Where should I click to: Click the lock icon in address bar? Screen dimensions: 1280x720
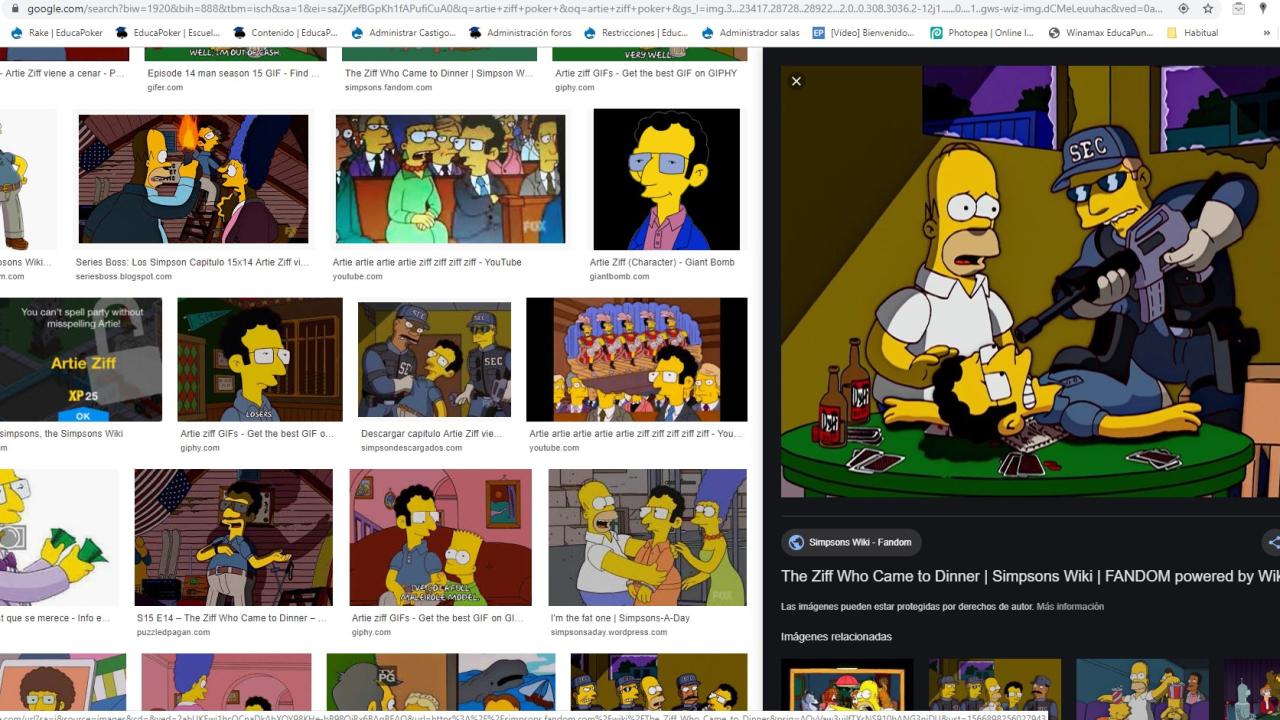tap(15, 8)
